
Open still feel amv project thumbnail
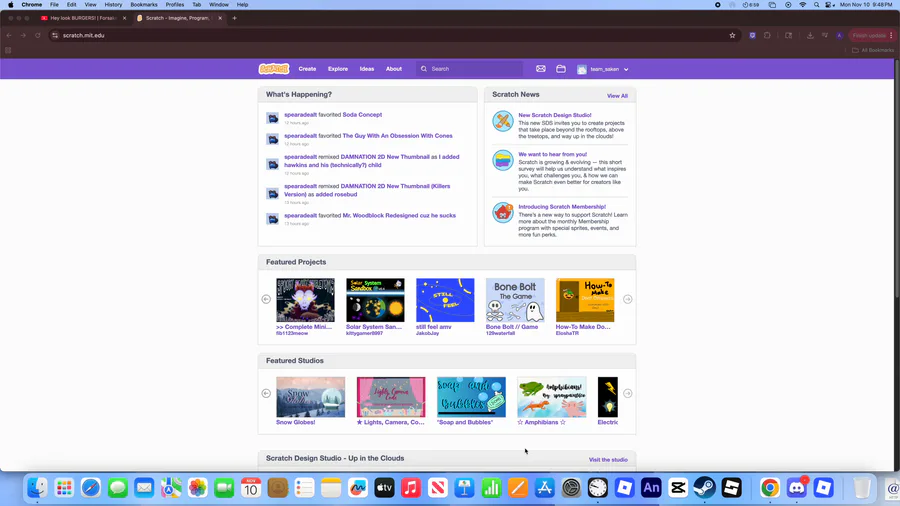click(445, 300)
